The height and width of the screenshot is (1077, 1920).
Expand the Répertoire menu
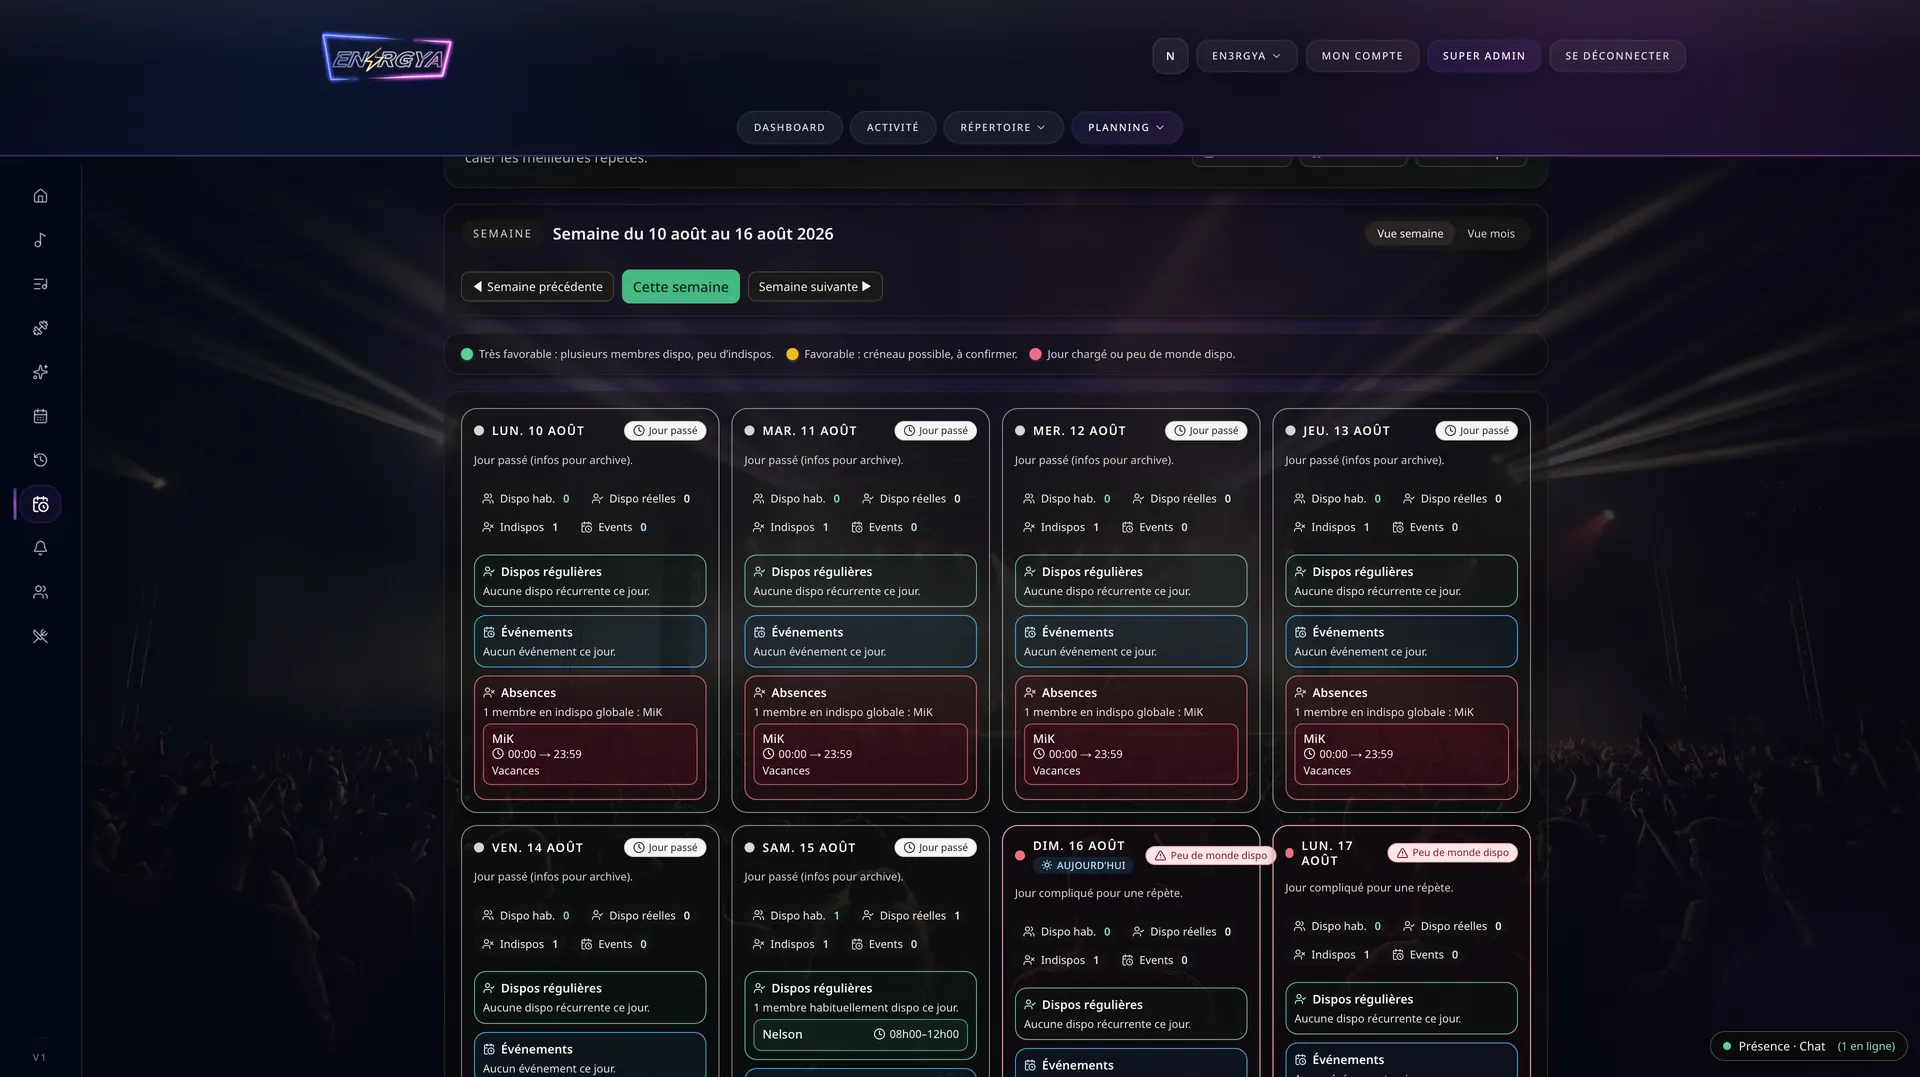click(1003, 128)
